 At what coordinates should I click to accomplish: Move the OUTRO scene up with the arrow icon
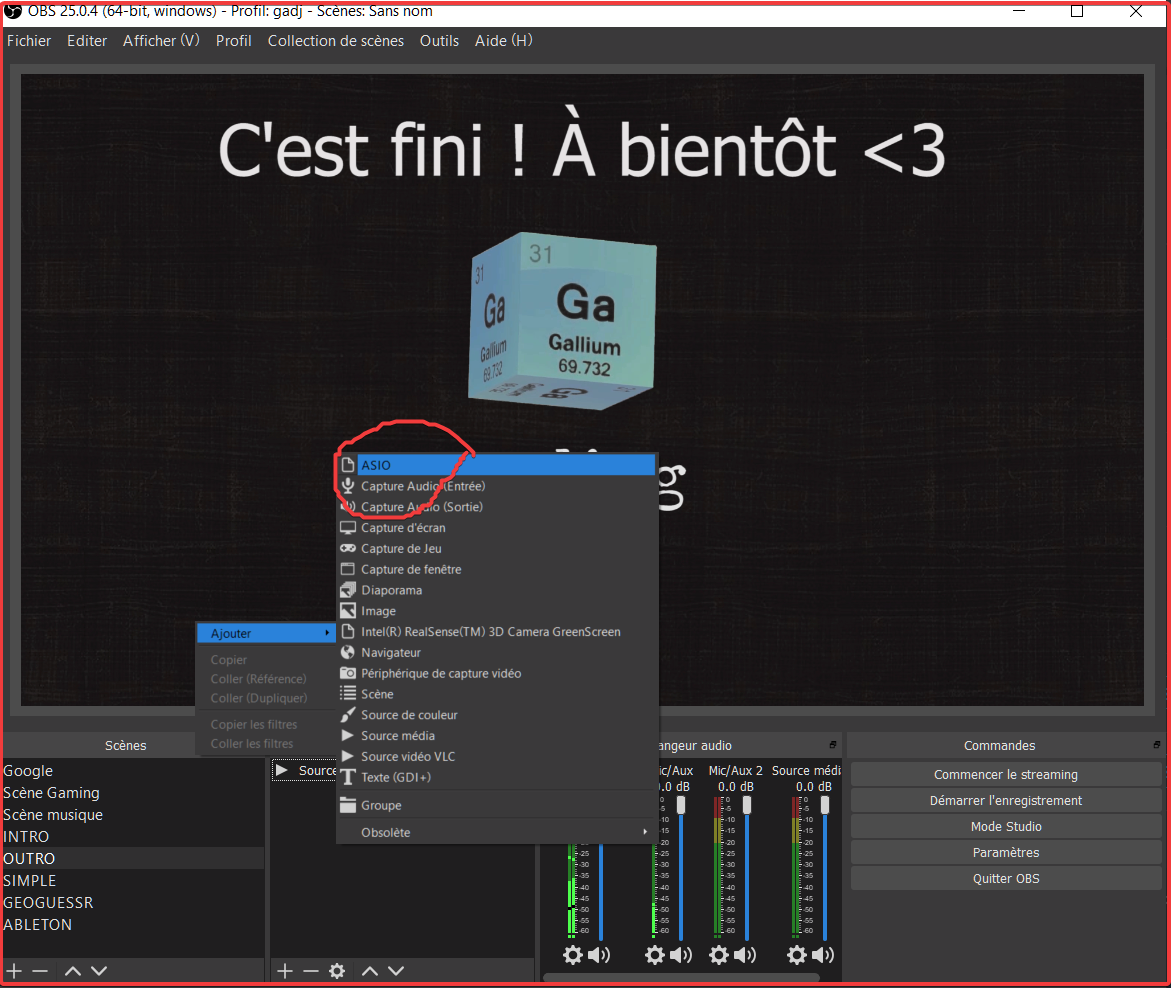click(71, 970)
